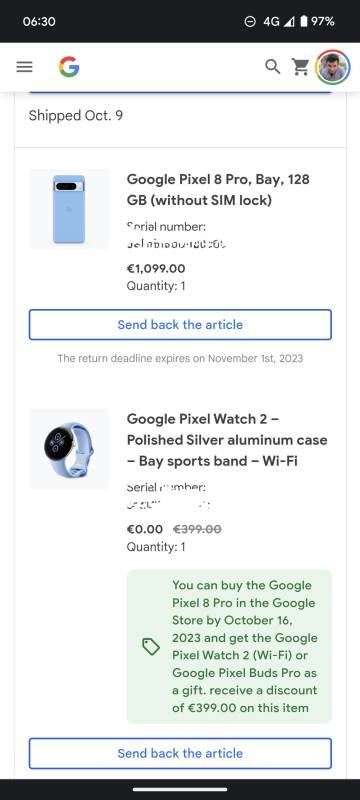
Task: Tap the bottom navigation gesture bar
Action: tap(180, 790)
